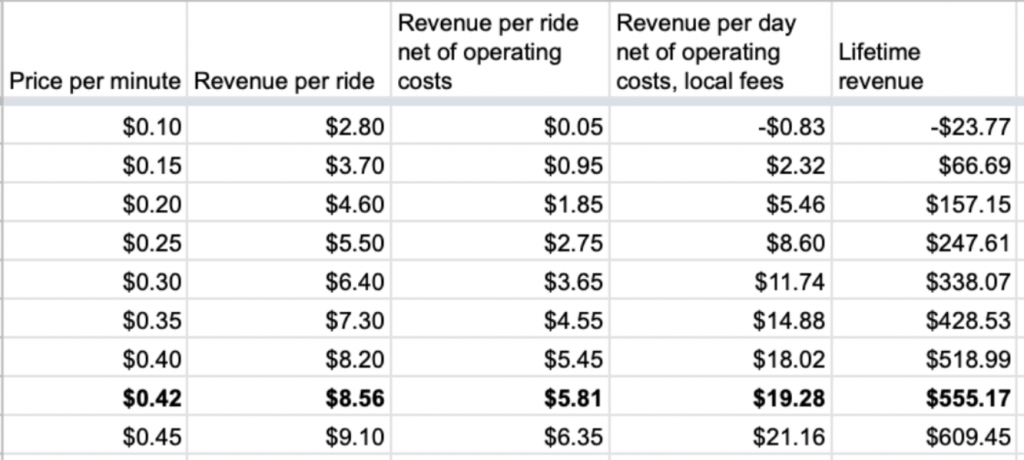Click the $157.15 lifetime revenue cell

[x=968, y=205]
